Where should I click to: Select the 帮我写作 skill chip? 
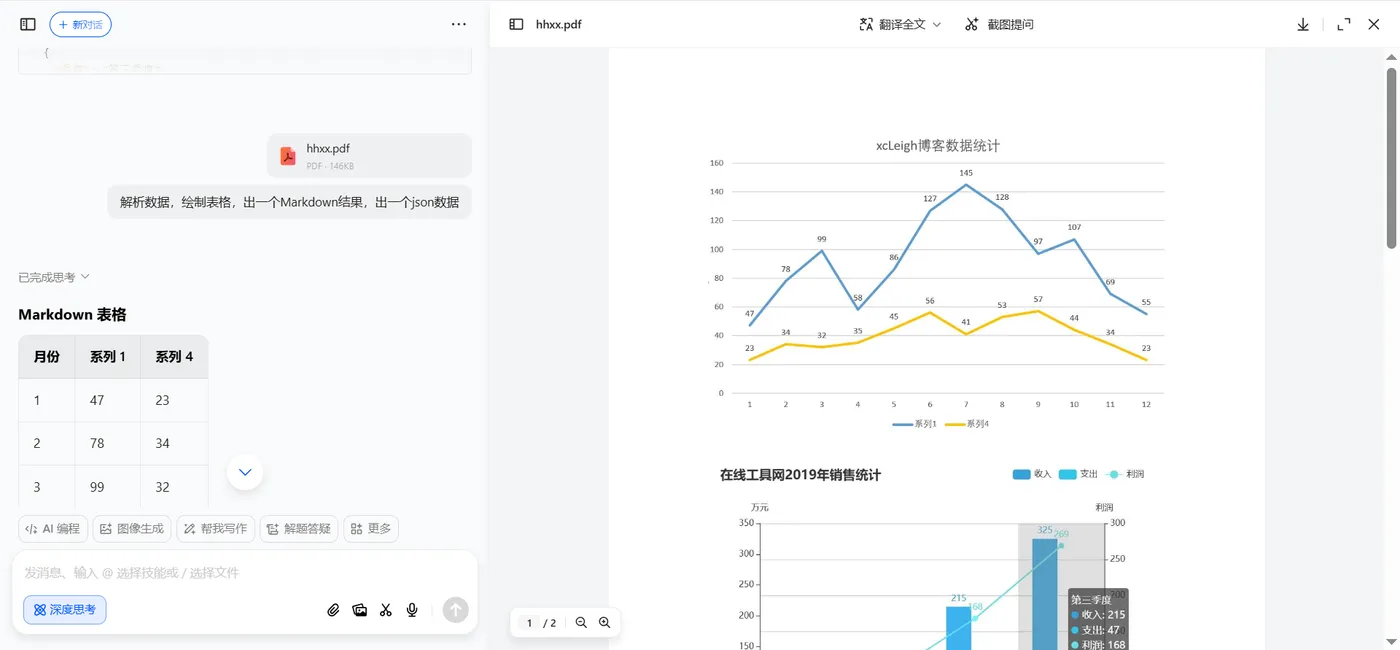point(215,529)
